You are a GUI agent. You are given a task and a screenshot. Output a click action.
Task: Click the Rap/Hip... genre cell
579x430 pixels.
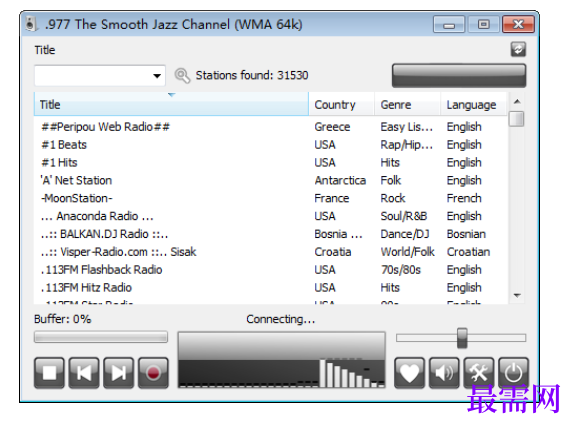tap(407, 144)
